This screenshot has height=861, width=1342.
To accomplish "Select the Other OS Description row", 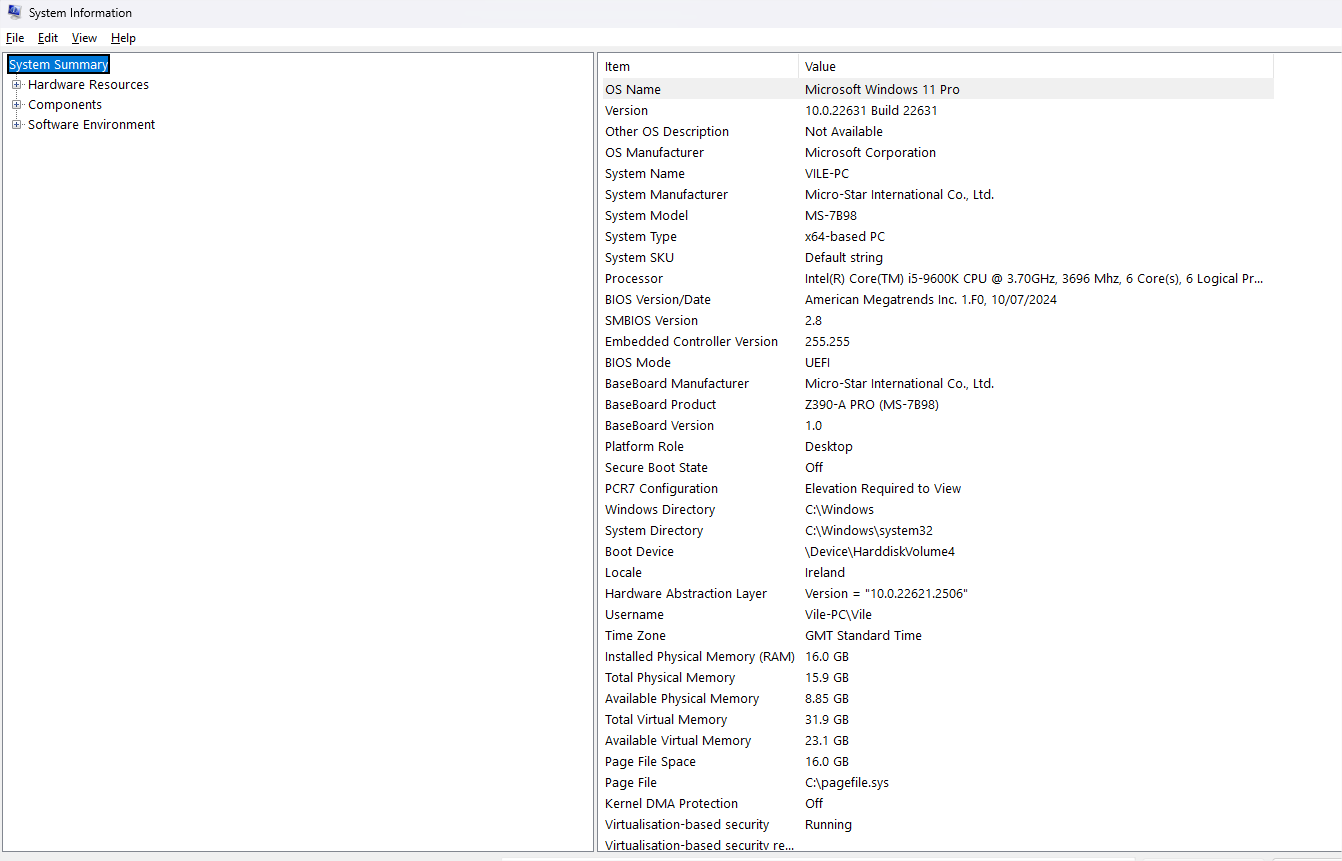I will coord(936,132).
